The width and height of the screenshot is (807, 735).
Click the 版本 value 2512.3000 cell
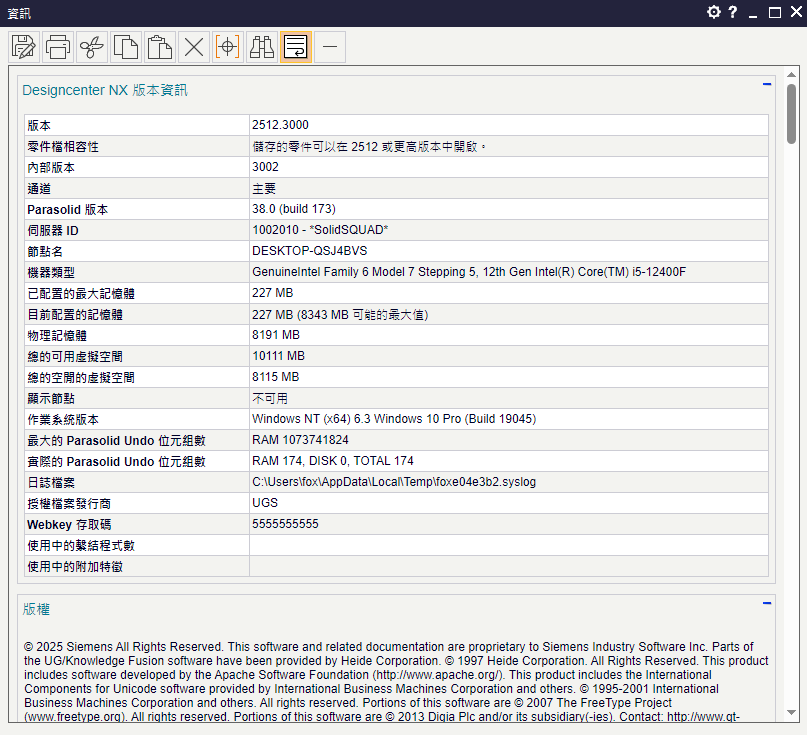pos(280,125)
